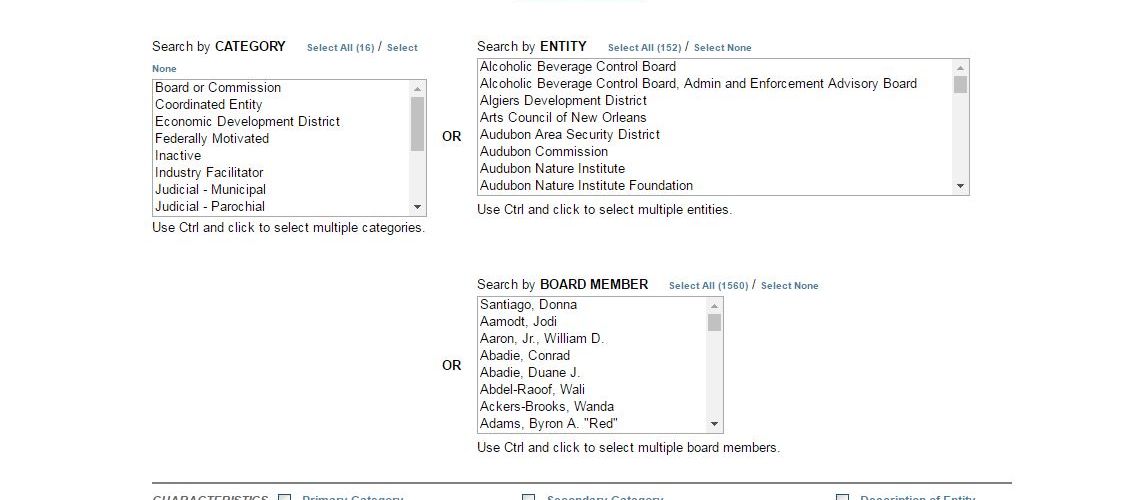Image resolution: width=1124 pixels, height=500 pixels.
Task: Check the Secondary Category checkbox
Action: (x=529, y=497)
